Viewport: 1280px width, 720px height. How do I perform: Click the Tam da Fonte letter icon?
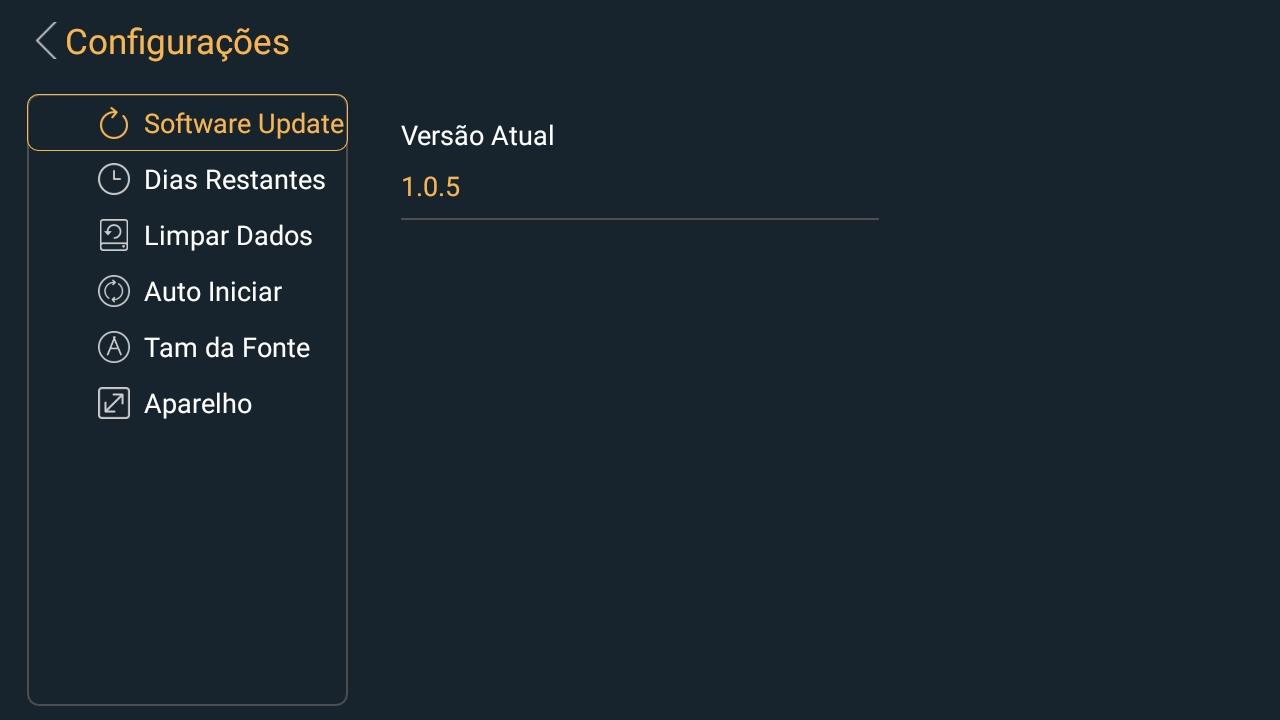(114, 348)
